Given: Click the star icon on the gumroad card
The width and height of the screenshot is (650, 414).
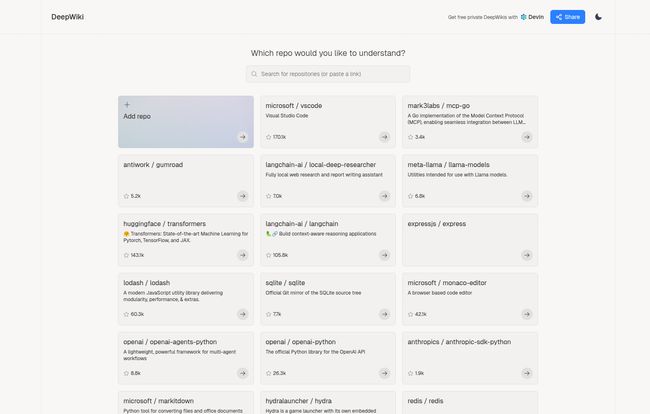Looking at the screenshot, I should 126,196.
